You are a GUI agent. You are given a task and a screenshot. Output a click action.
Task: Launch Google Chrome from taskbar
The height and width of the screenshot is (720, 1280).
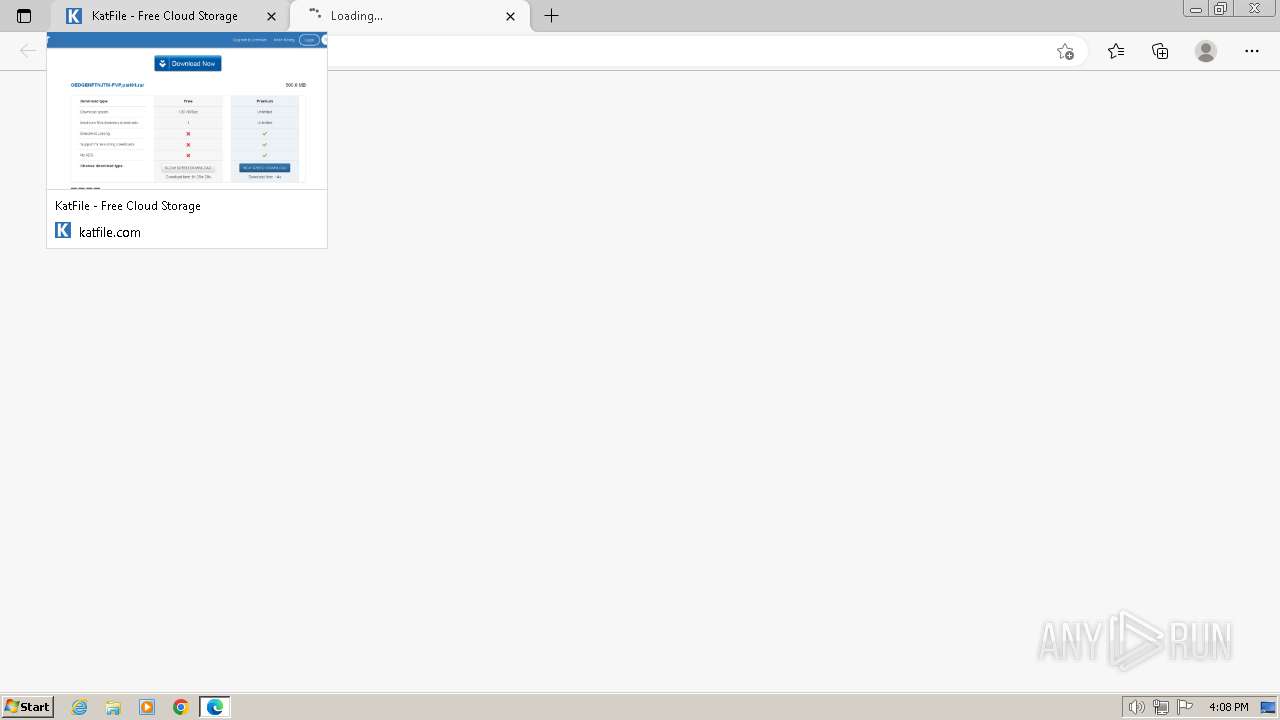click(181, 707)
